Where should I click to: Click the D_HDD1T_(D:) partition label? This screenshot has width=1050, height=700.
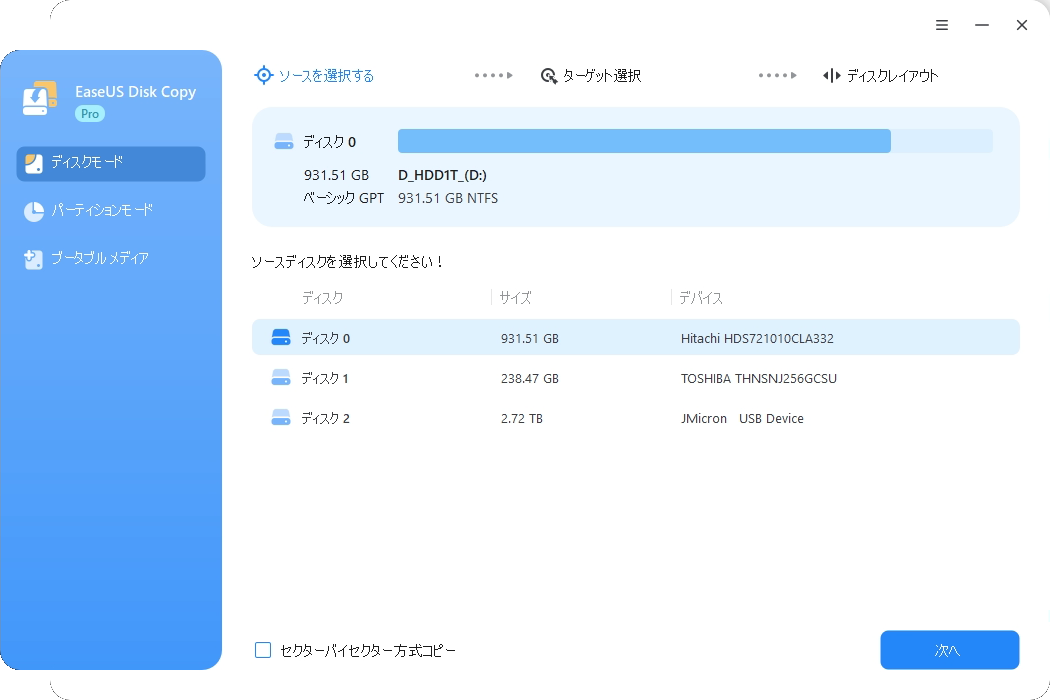coord(442,175)
